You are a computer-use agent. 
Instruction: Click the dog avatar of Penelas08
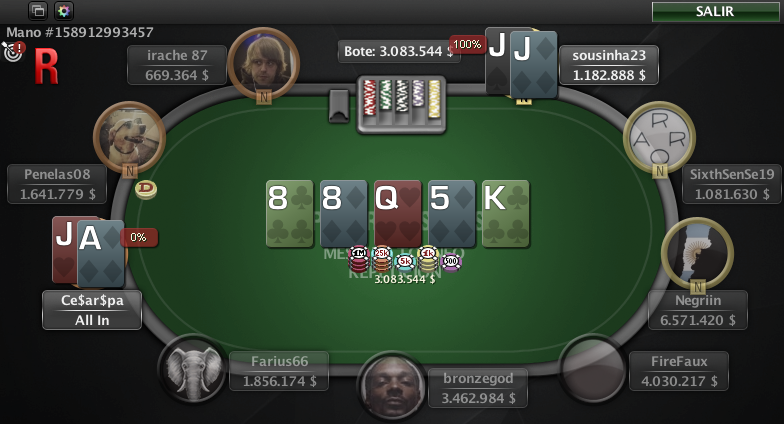click(x=130, y=138)
